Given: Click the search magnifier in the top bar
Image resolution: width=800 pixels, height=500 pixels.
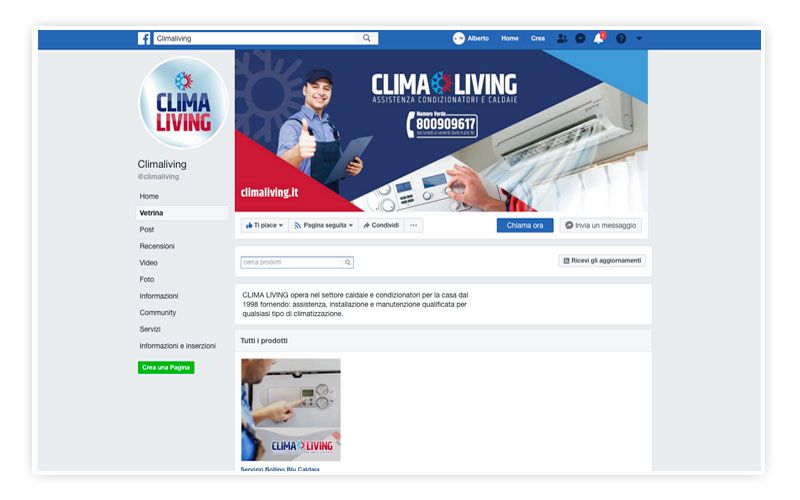Looking at the screenshot, I should [x=366, y=38].
